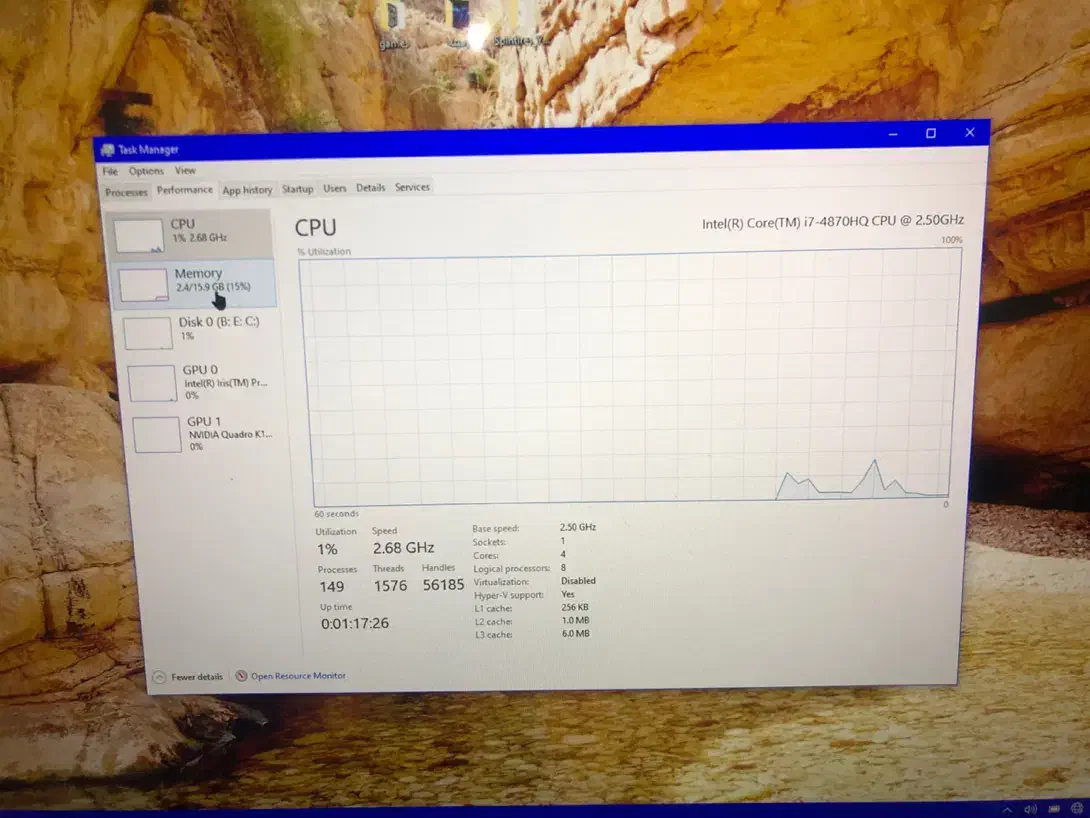Open the Details tab
Screen dimensions: 1090x818
point(371,188)
